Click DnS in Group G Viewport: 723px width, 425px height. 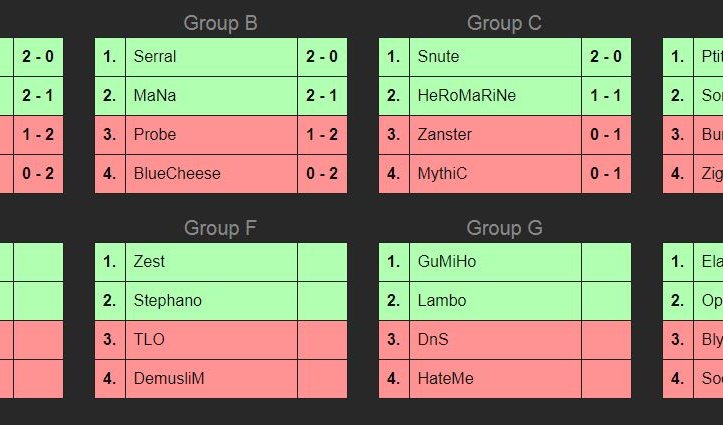[x=433, y=340]
